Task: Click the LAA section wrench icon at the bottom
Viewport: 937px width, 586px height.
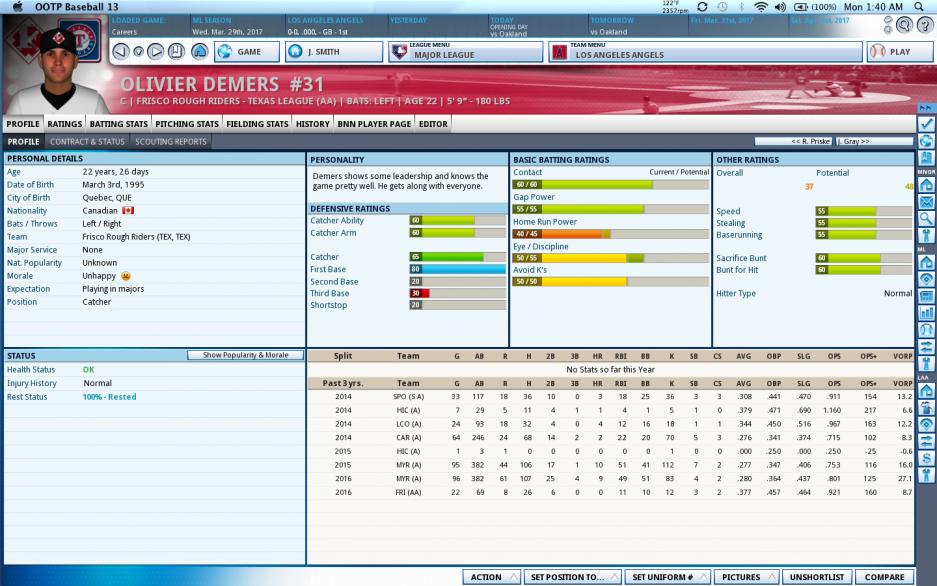Action: tap(926, 475)
